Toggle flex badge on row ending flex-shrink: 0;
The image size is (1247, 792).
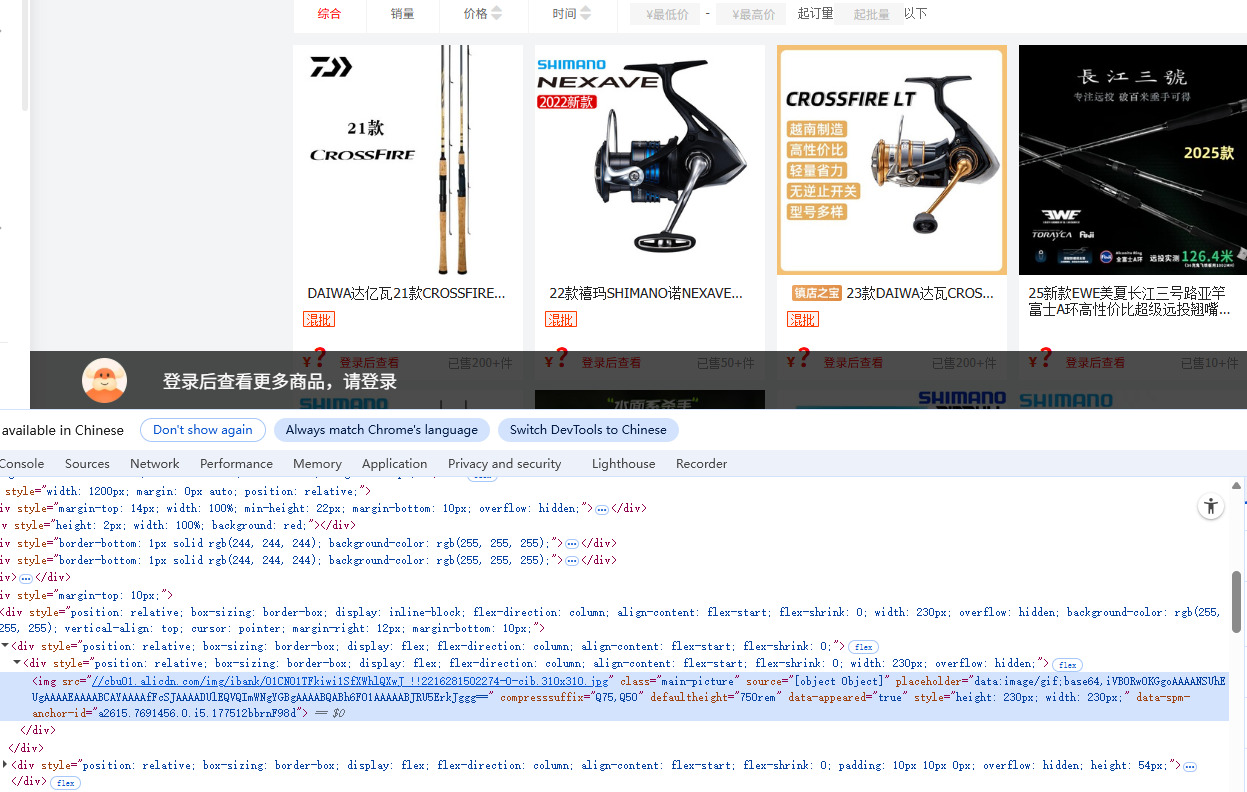tap(863, 647)
